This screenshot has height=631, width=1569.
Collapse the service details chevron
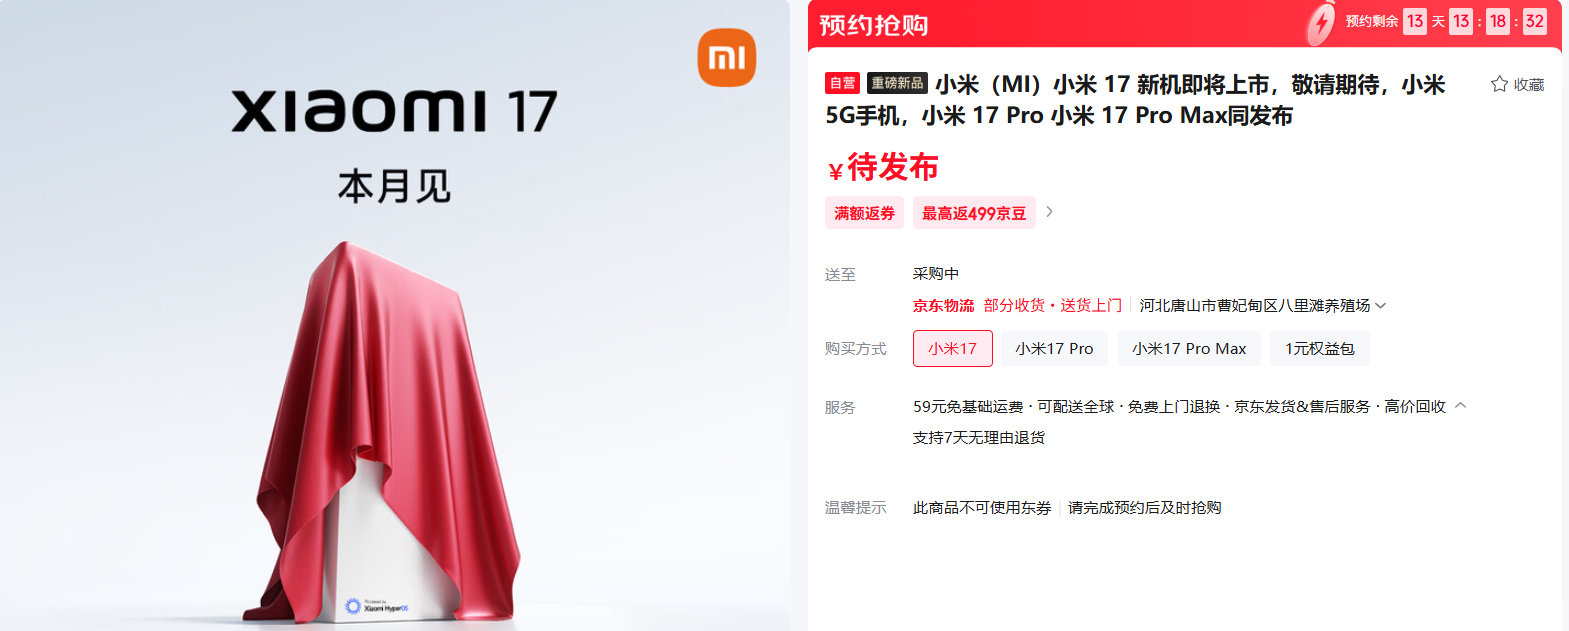tap(1460, 406)
